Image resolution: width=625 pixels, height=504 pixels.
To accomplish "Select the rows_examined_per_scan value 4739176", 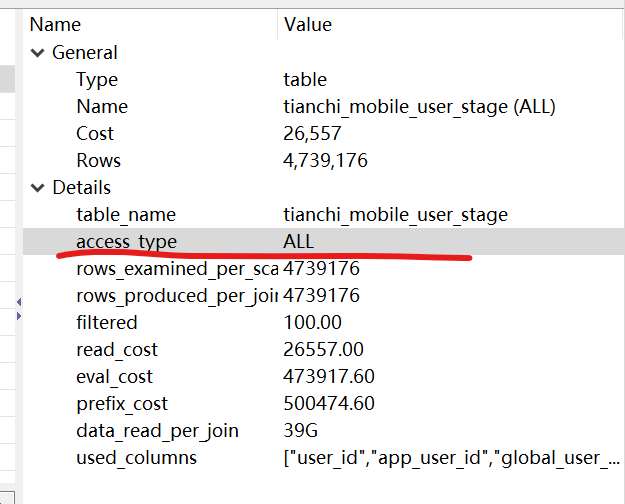I will coord(321,269).
